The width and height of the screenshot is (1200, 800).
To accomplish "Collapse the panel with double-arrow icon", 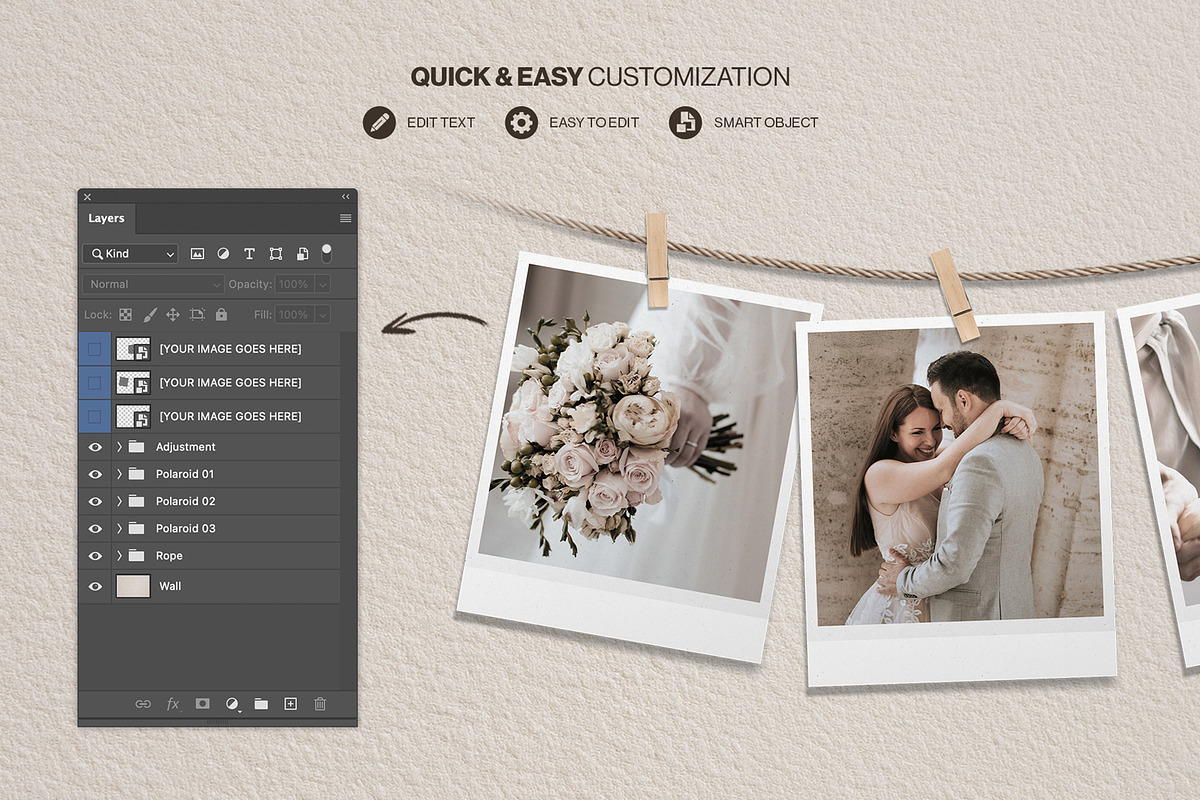I will 346,197.
